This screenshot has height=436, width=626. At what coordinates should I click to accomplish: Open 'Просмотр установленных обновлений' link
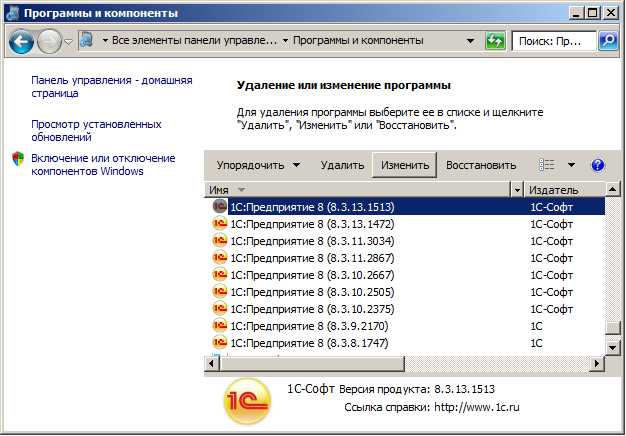tap(96, 131)
